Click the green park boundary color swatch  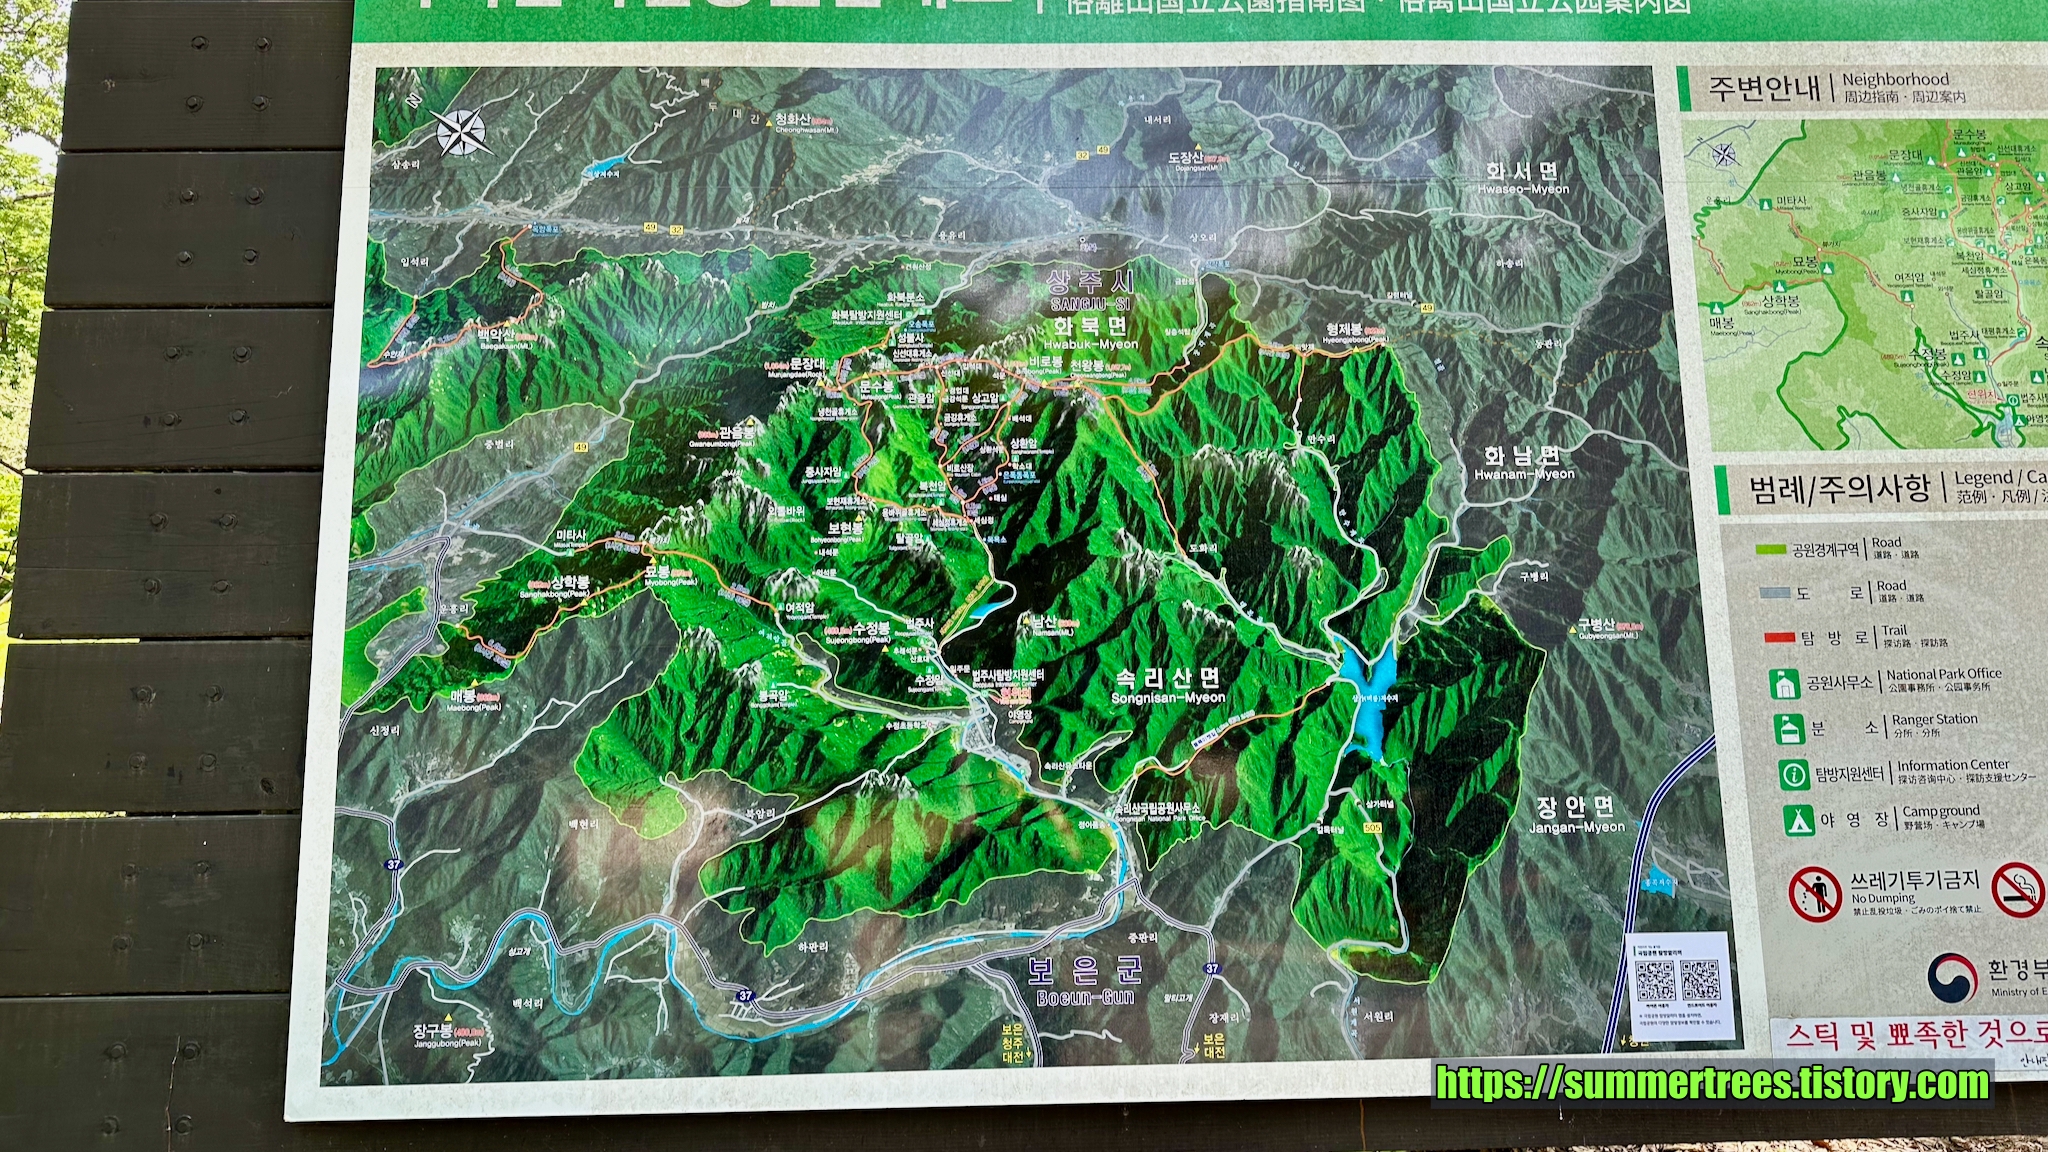point(1771,549)
